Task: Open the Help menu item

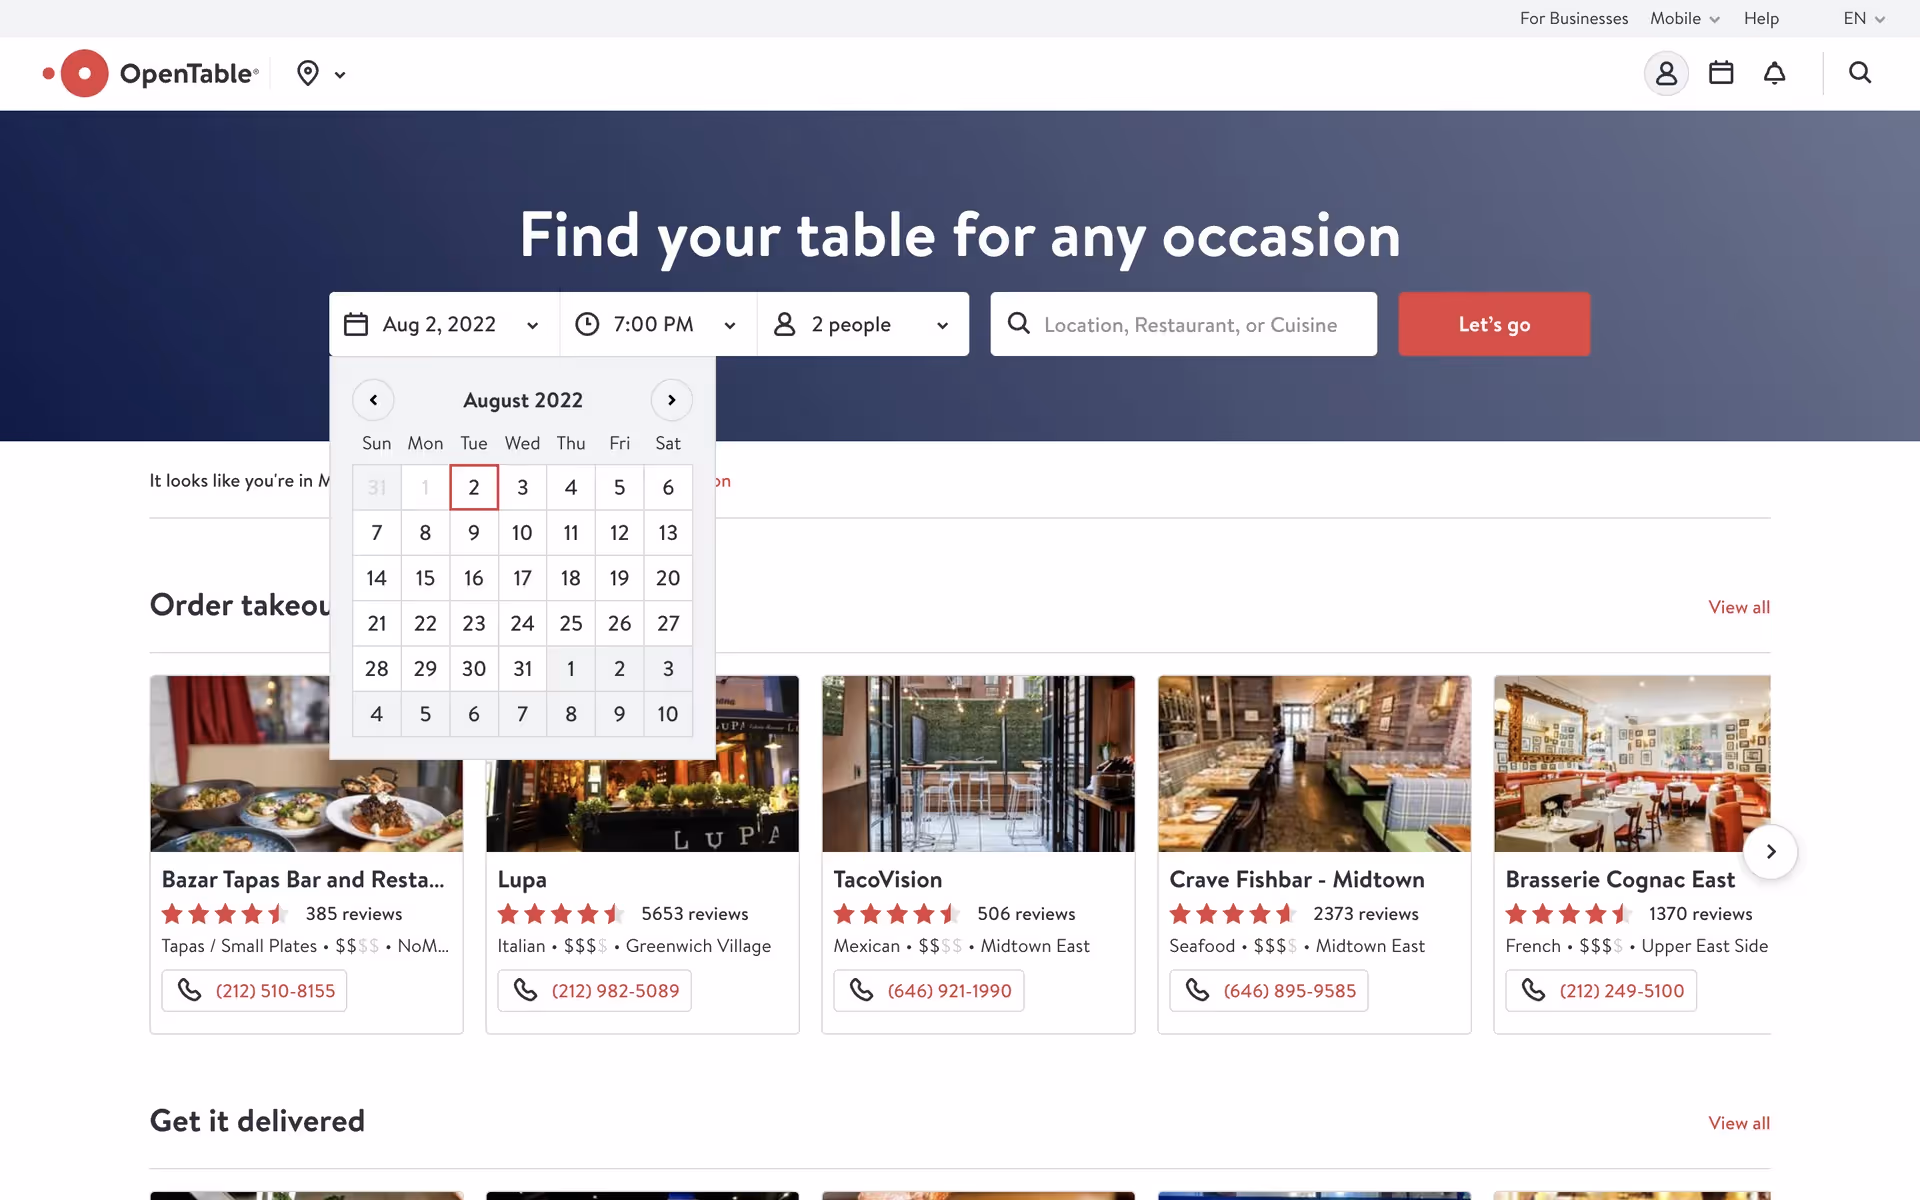Action: pyautogui.click(x=1761, y=18)
